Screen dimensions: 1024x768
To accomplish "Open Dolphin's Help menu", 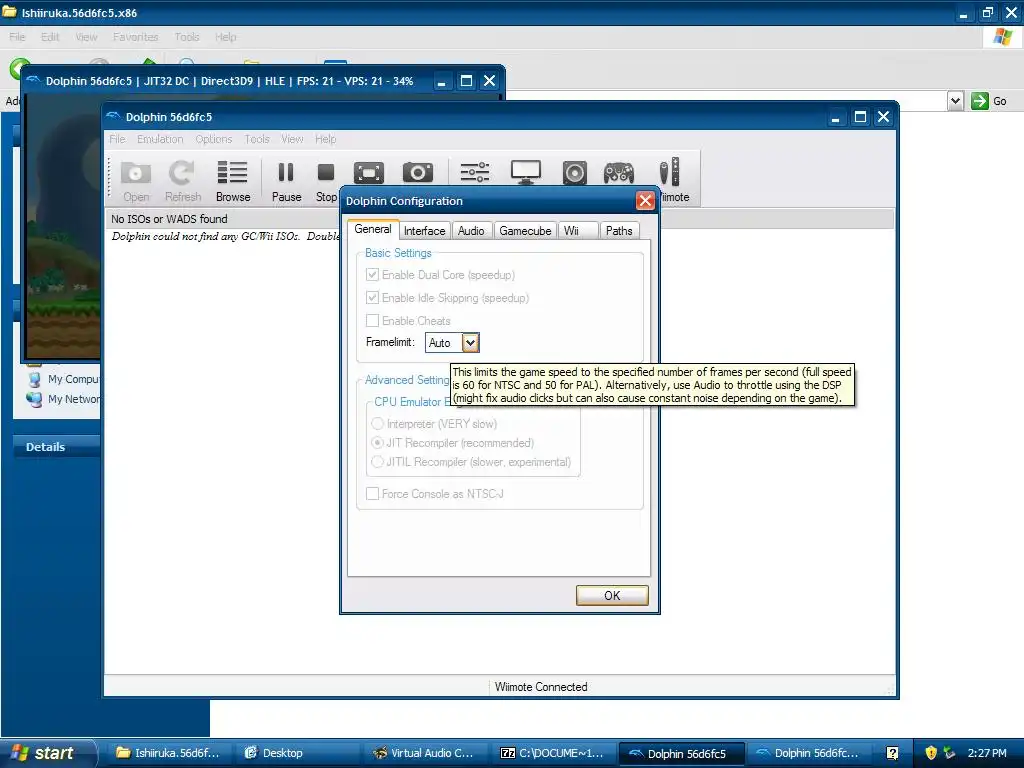I will (x=325, y=139).
